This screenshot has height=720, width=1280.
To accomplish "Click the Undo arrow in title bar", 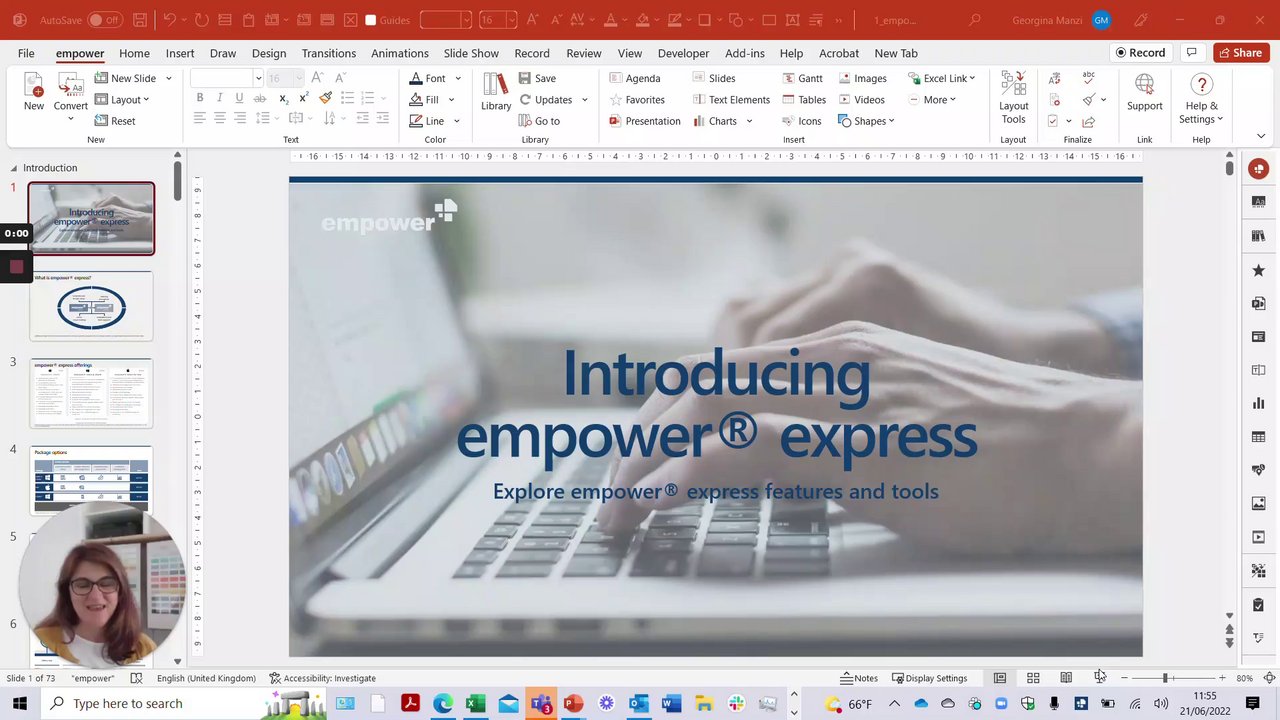I will coord(169,20).
